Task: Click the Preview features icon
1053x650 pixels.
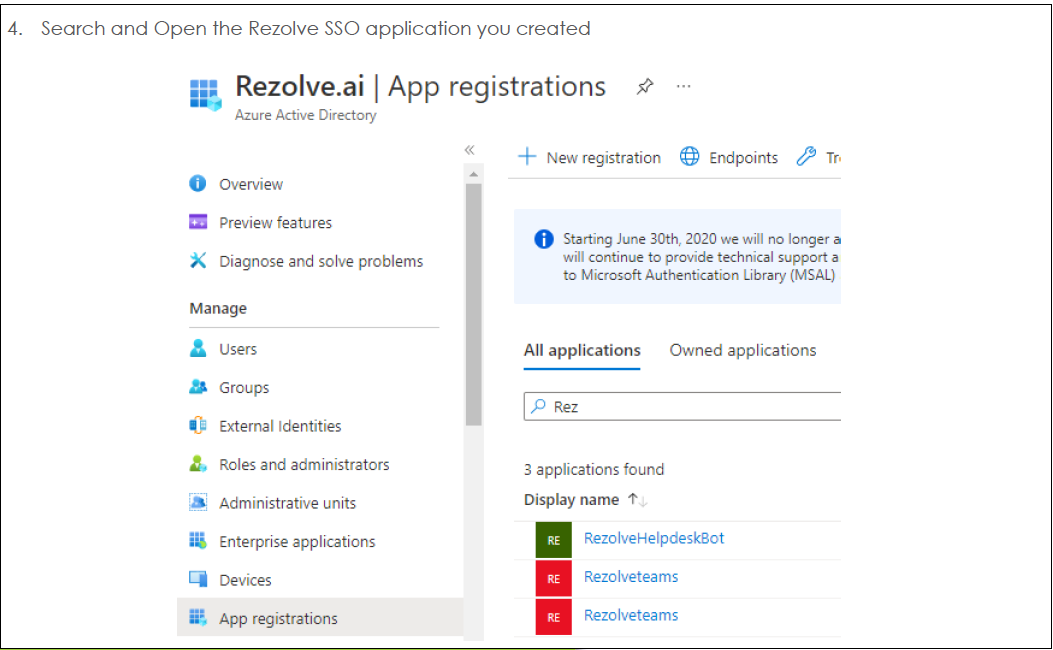Action: click(x=197, y=222)
